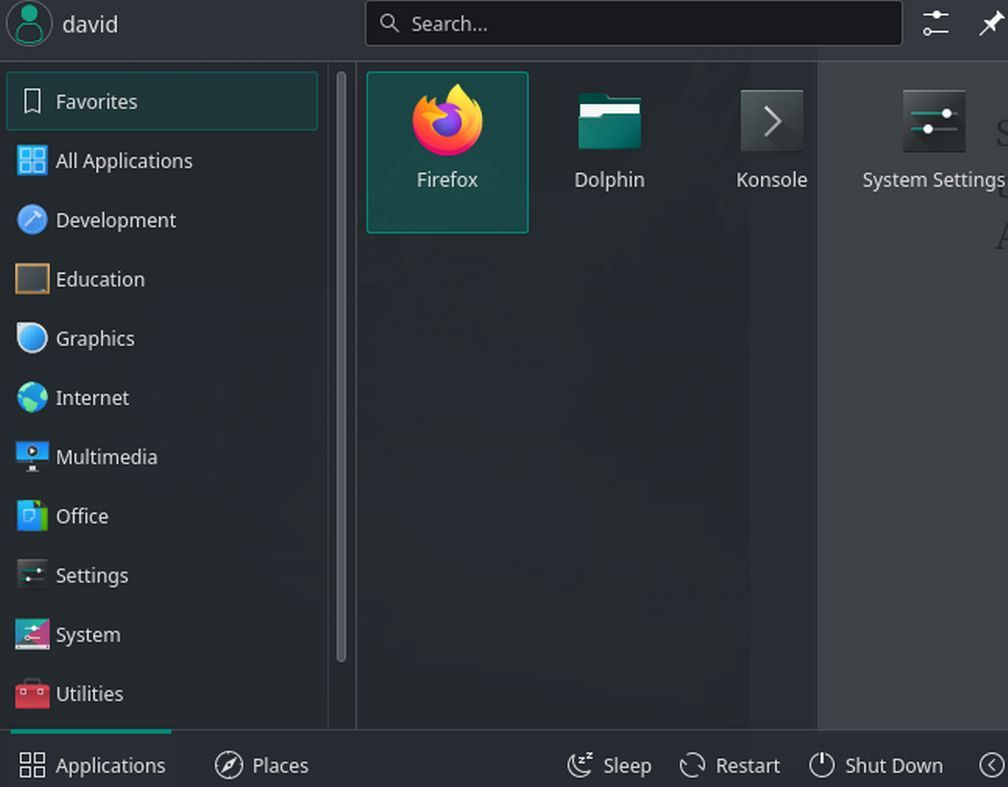Open the Utilities category
Screen dimensions: 1008x787
pos(162,694)
